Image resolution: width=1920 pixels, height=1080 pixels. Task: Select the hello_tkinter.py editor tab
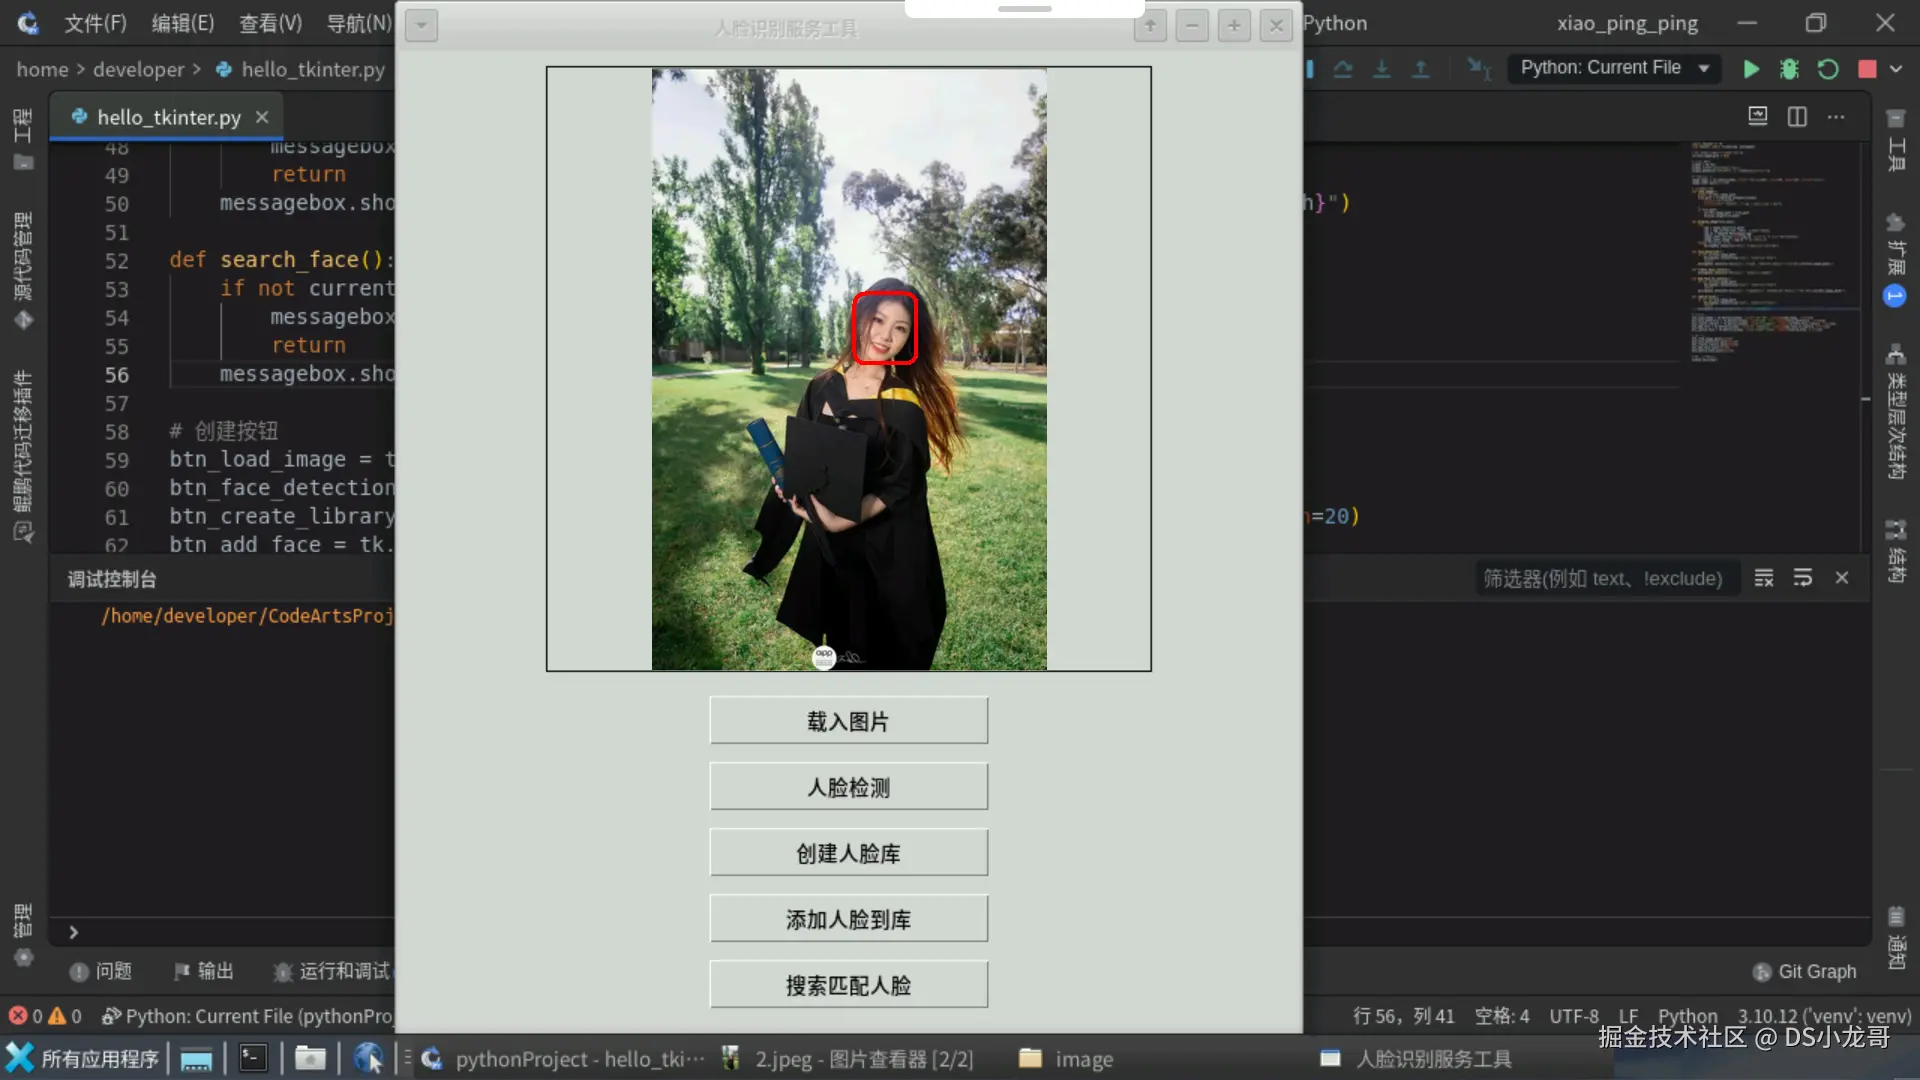click(168, 117)
